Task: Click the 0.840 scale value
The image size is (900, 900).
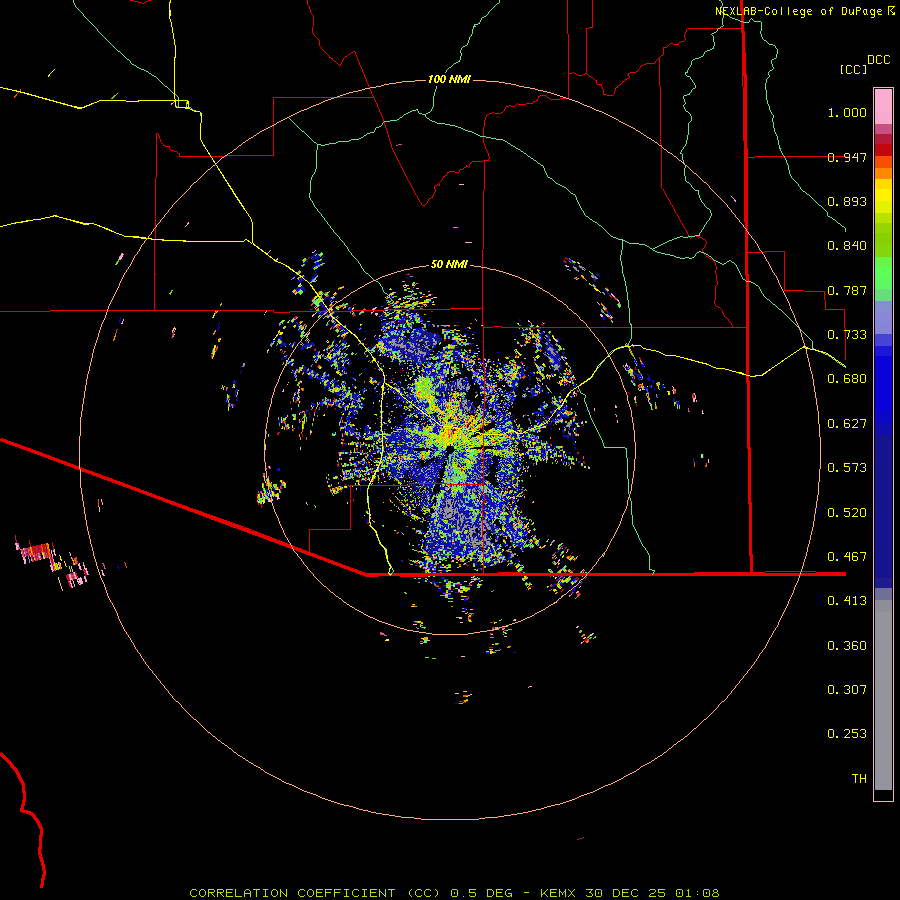Action: [847, 246]
